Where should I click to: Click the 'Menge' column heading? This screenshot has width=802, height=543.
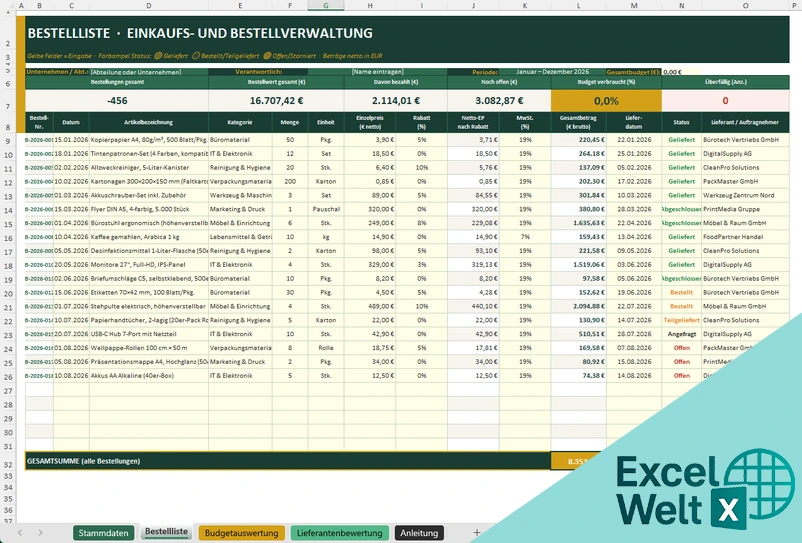pyautogui.click(x=290, y=122)
